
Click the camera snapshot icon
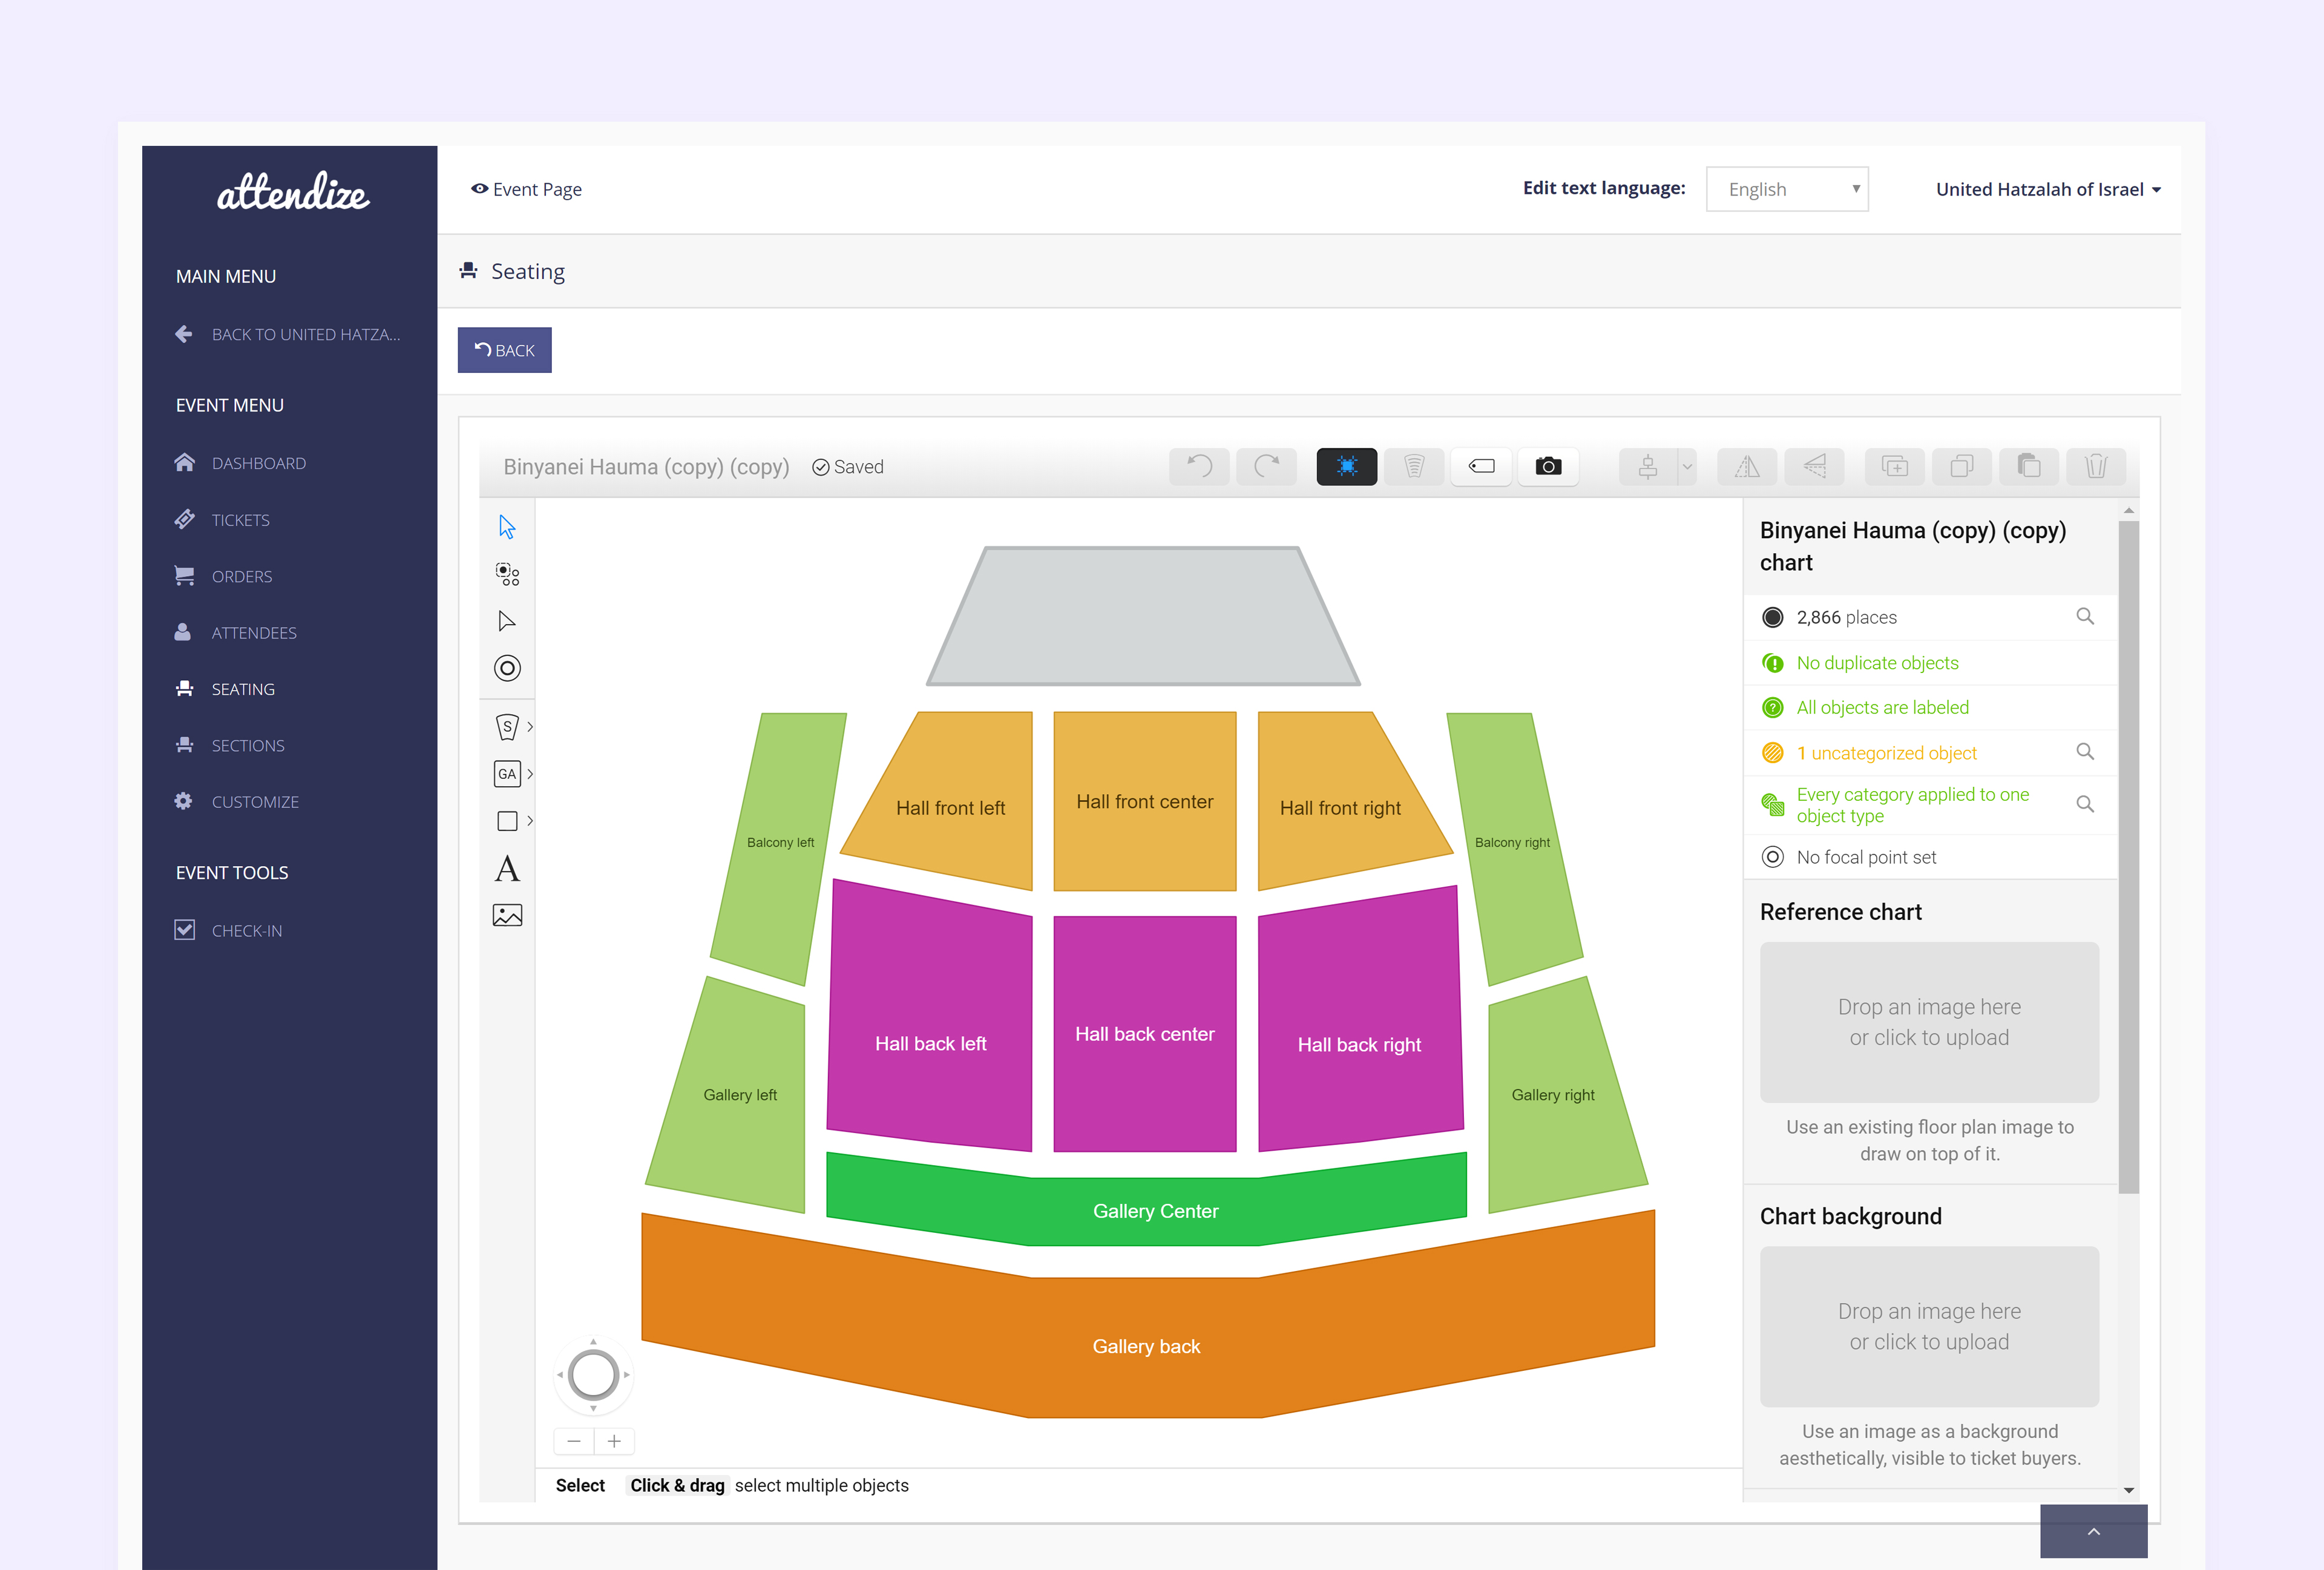[1547, 467]
